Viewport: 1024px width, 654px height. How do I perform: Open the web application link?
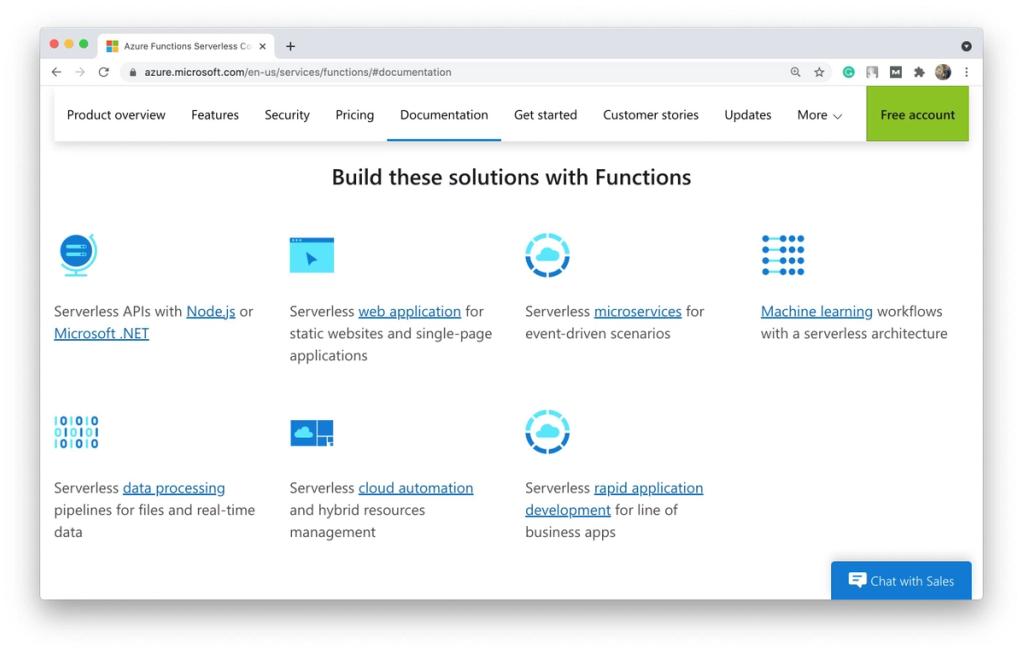(409, 312)
